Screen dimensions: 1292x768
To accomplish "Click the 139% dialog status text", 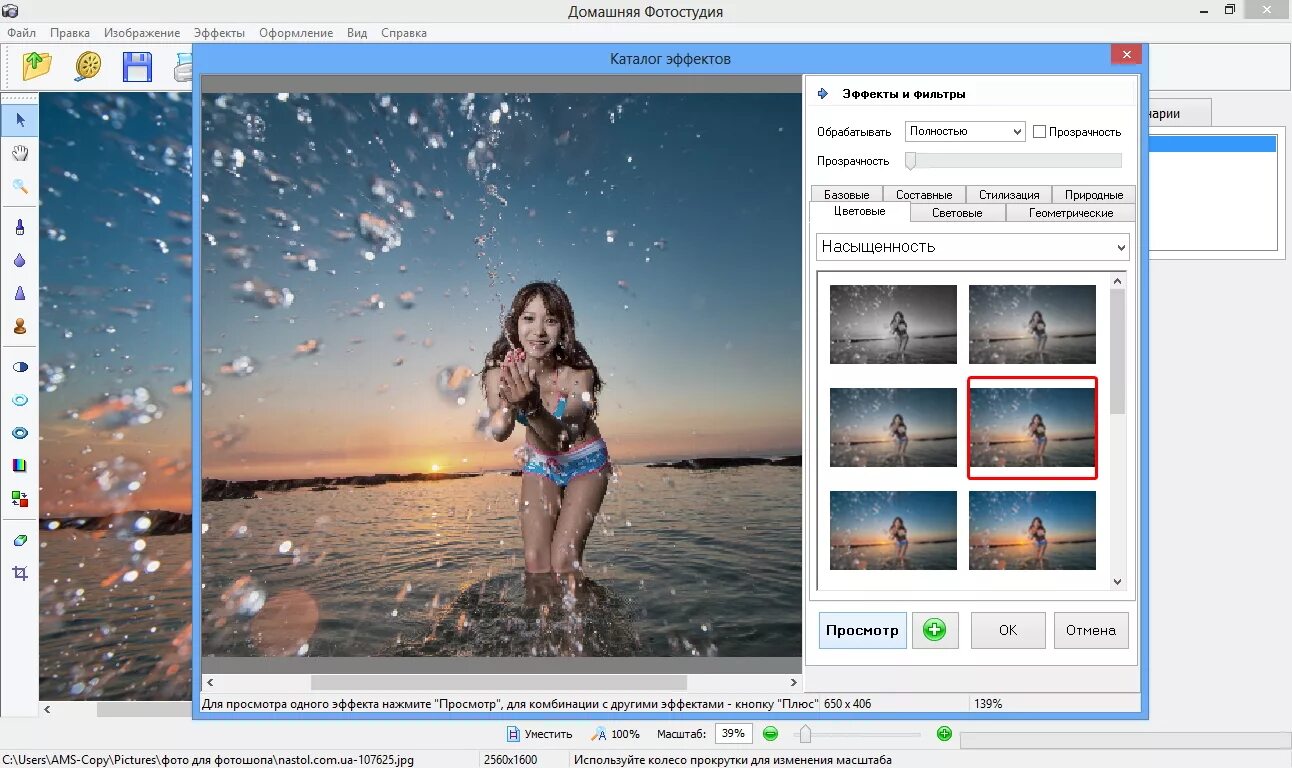I will pyautogui.click(x=988, y=704).
